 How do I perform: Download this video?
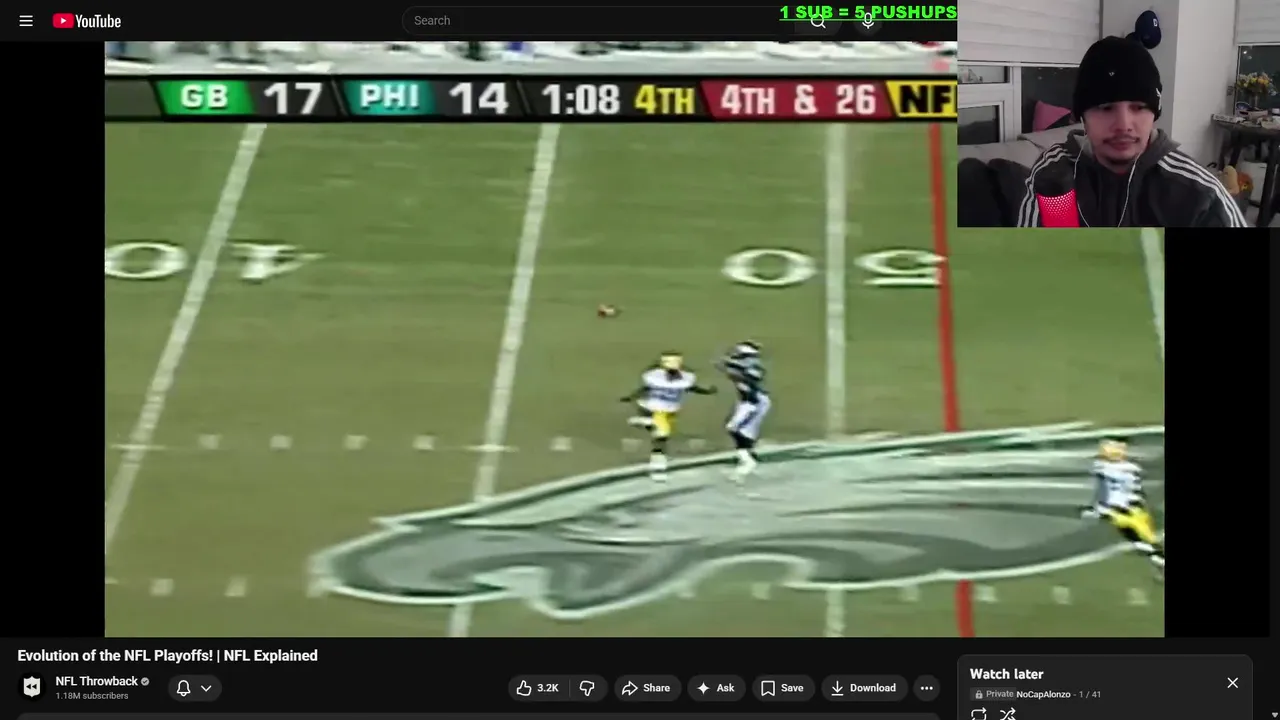(863, 688)
